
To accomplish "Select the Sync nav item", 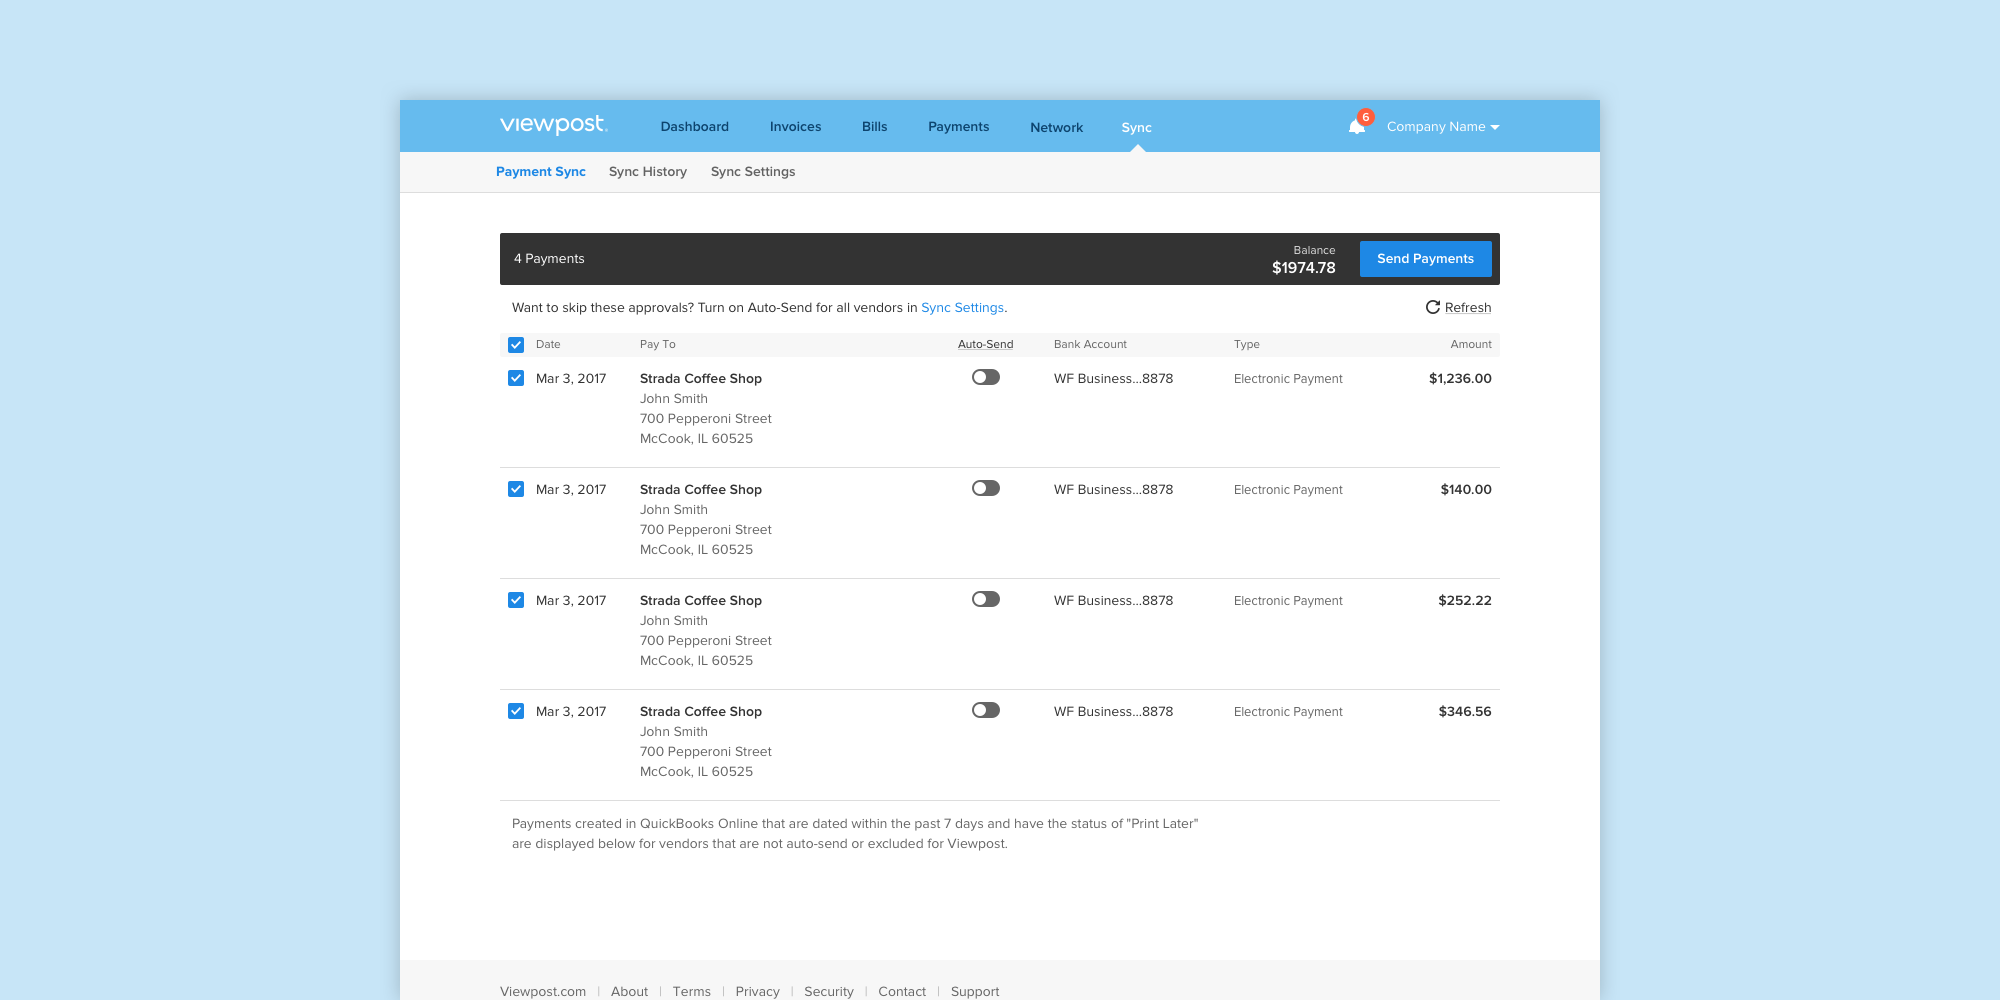I will (1137, 128).
